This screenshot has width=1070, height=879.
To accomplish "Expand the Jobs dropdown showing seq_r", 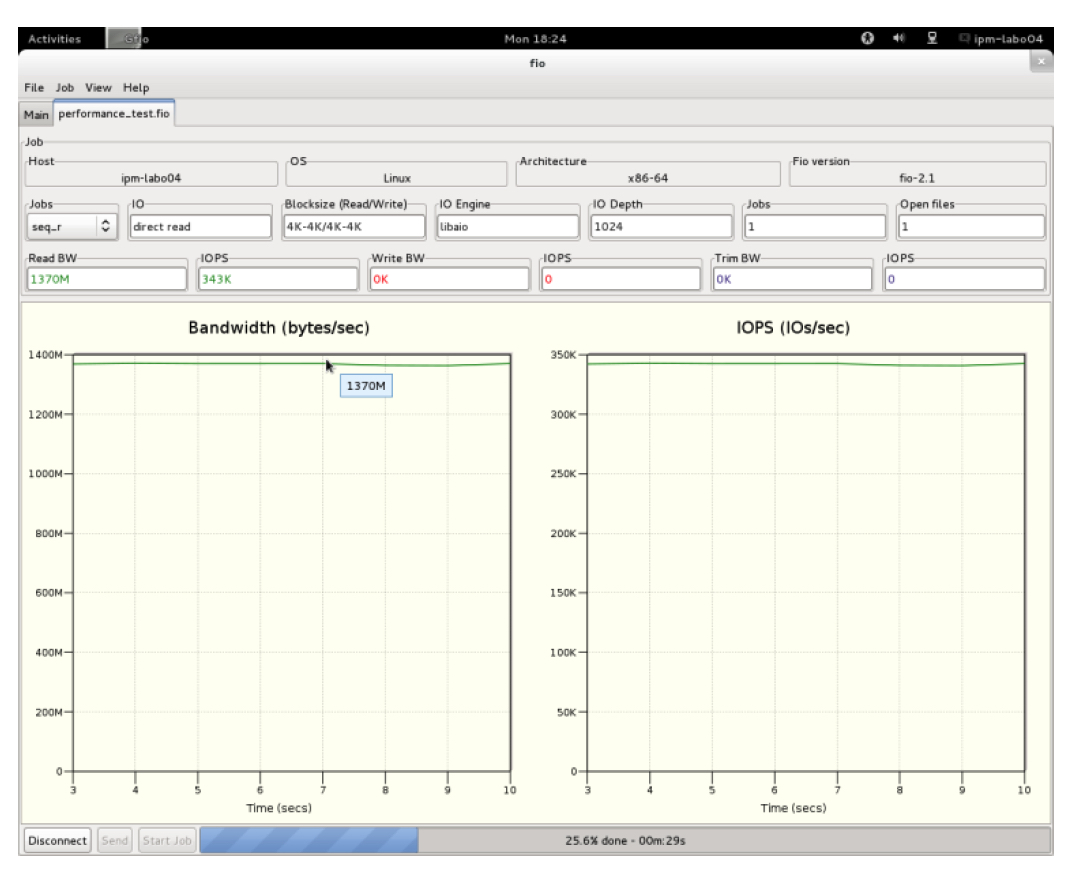I will tap(71, 227).
